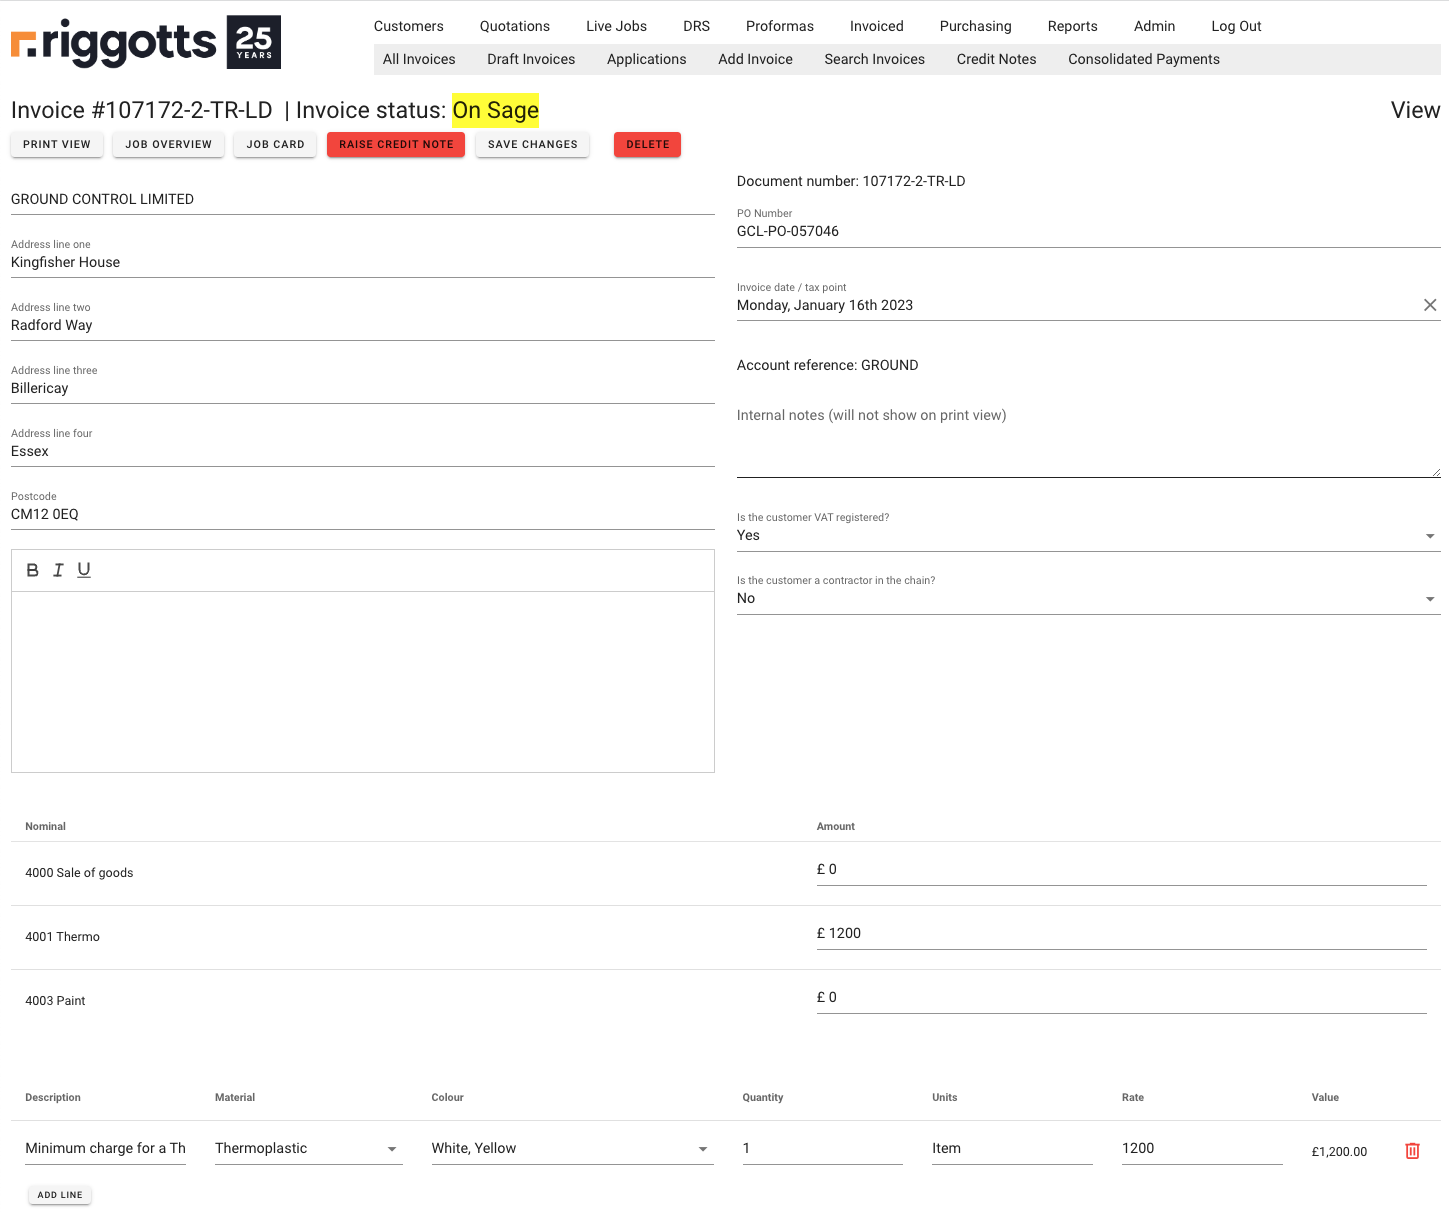1449x1215 pixels.
Task: Open the VAT registered dropdown
Action: point(1087,536)
